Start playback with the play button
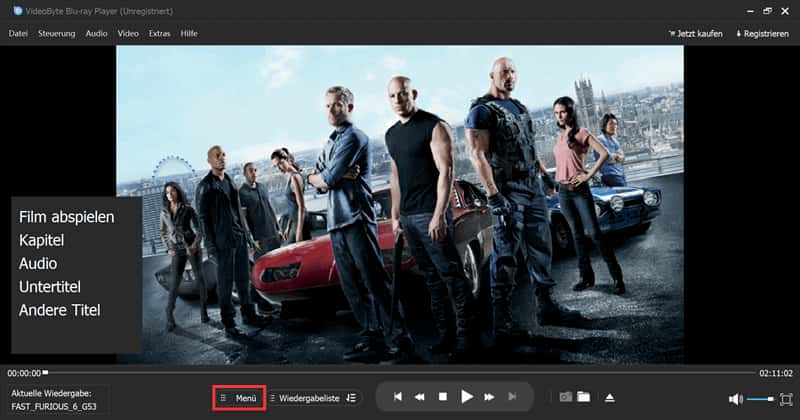The height and width of the screenshot is (420, 800). pyautogui.click(x=466, y=397)
